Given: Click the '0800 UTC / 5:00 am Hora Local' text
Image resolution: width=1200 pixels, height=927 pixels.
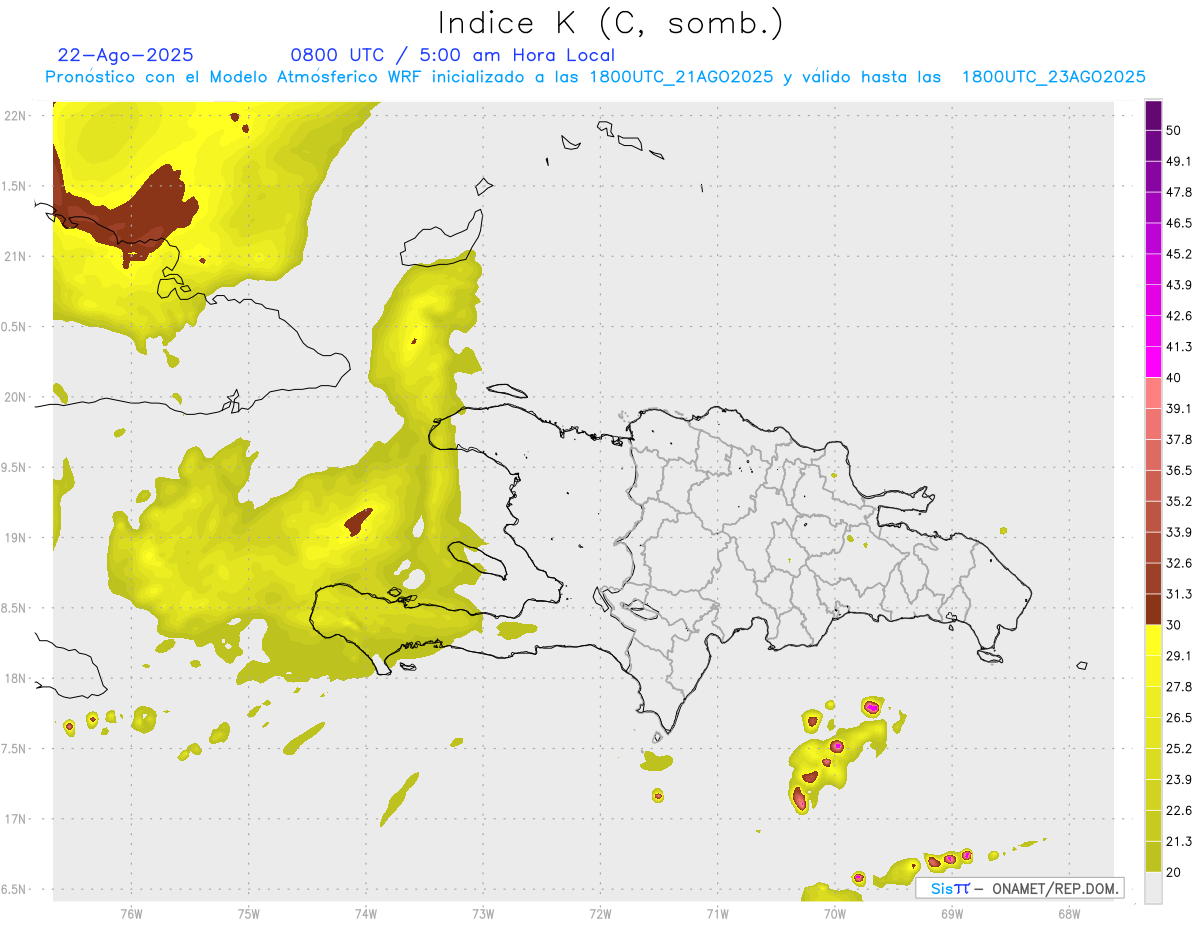Looking at the screenshot, I should [452, 55].
